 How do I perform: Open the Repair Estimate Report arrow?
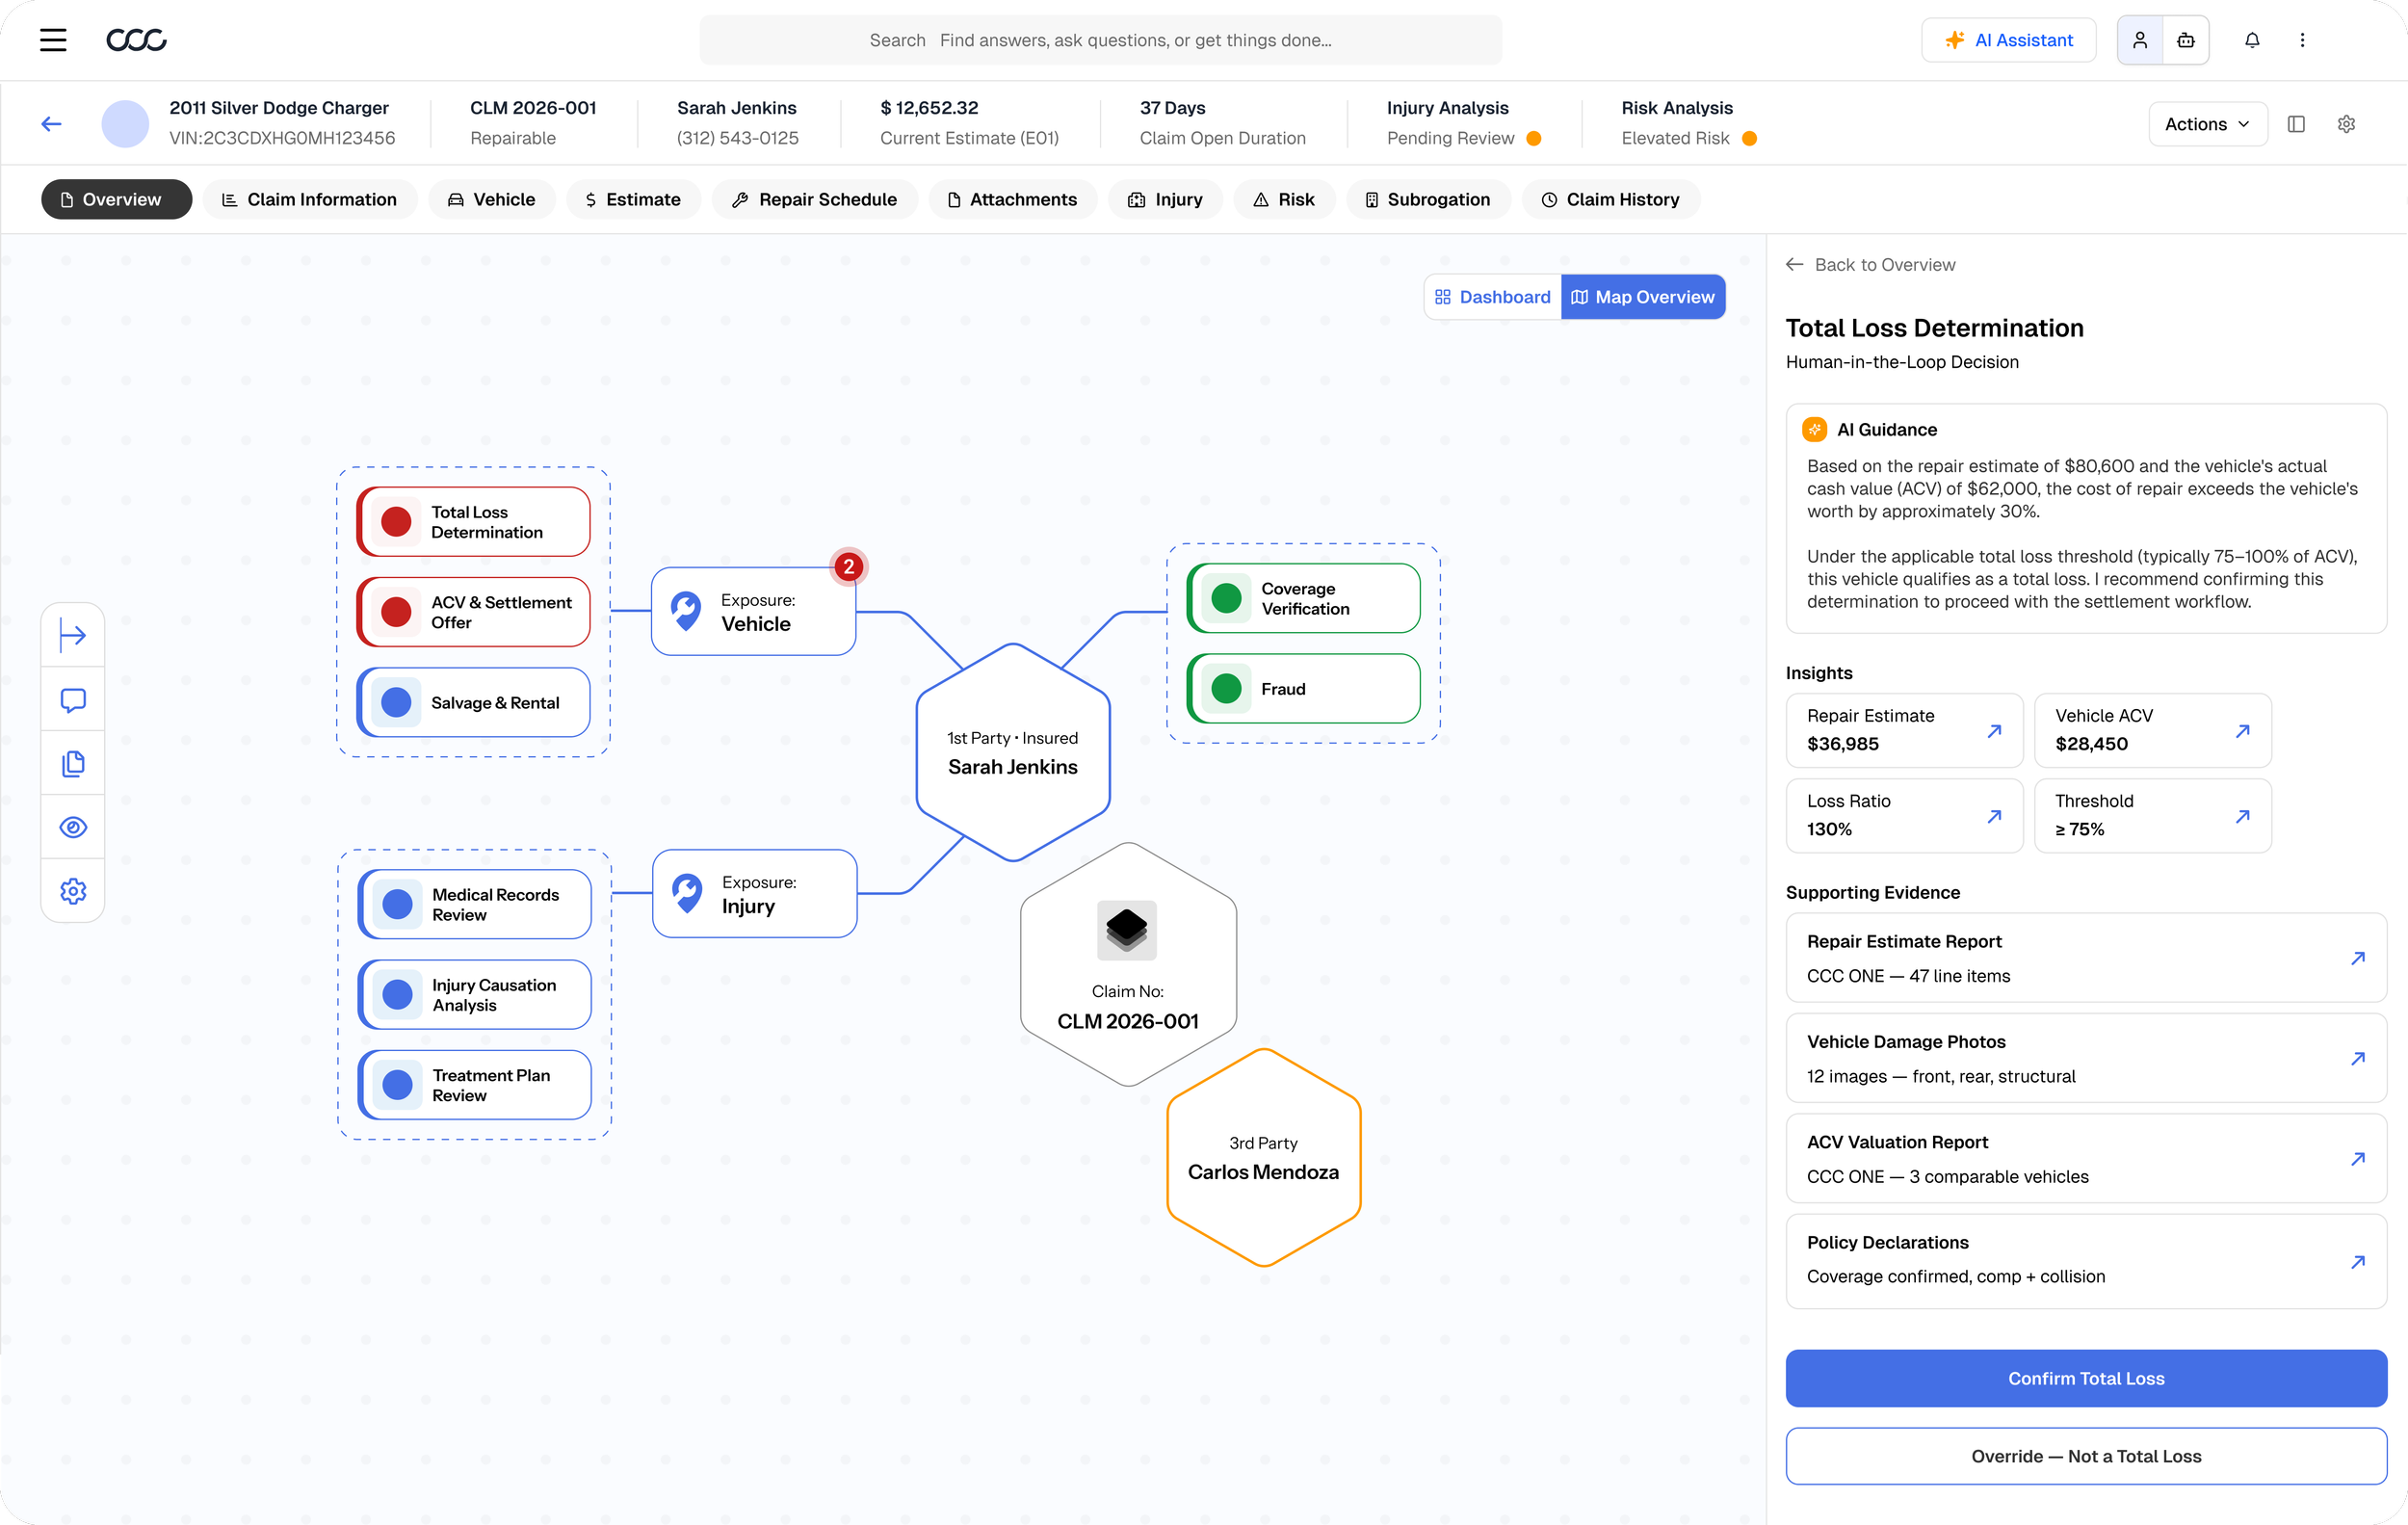pyautogui.click(x=2358, y=958)
